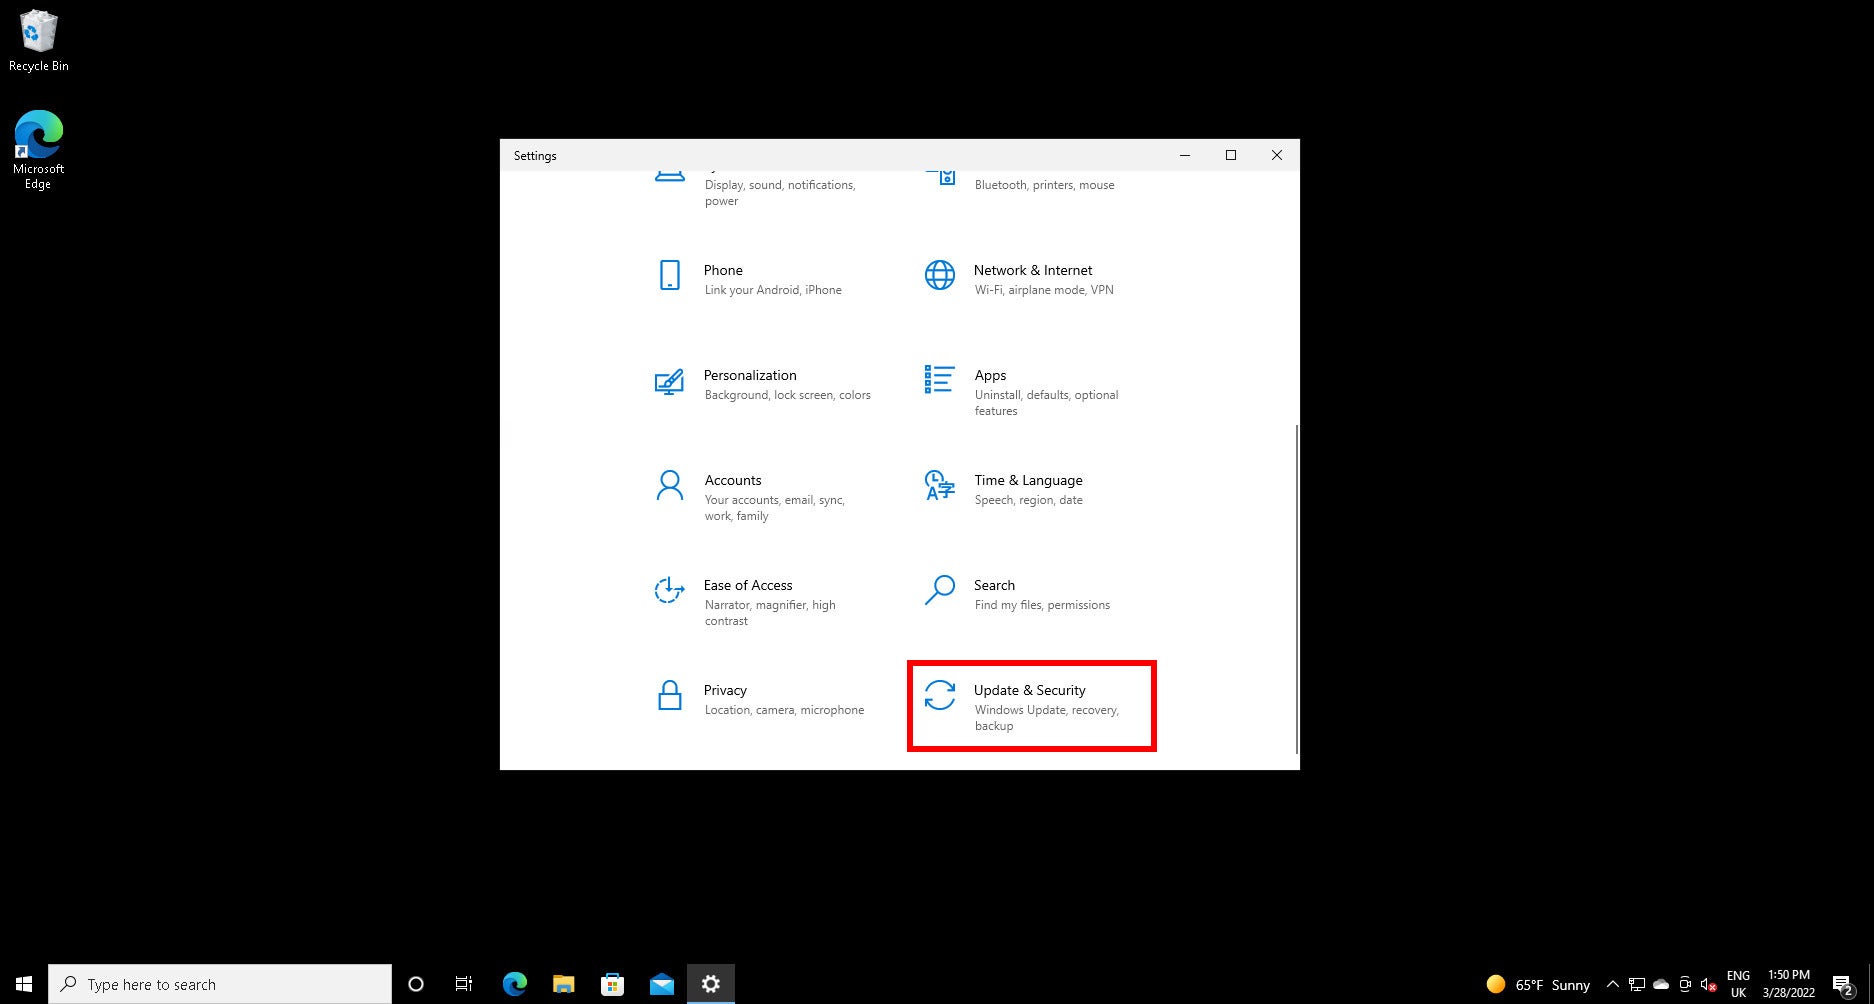Open the Phone settings icon

coord(670,275)
